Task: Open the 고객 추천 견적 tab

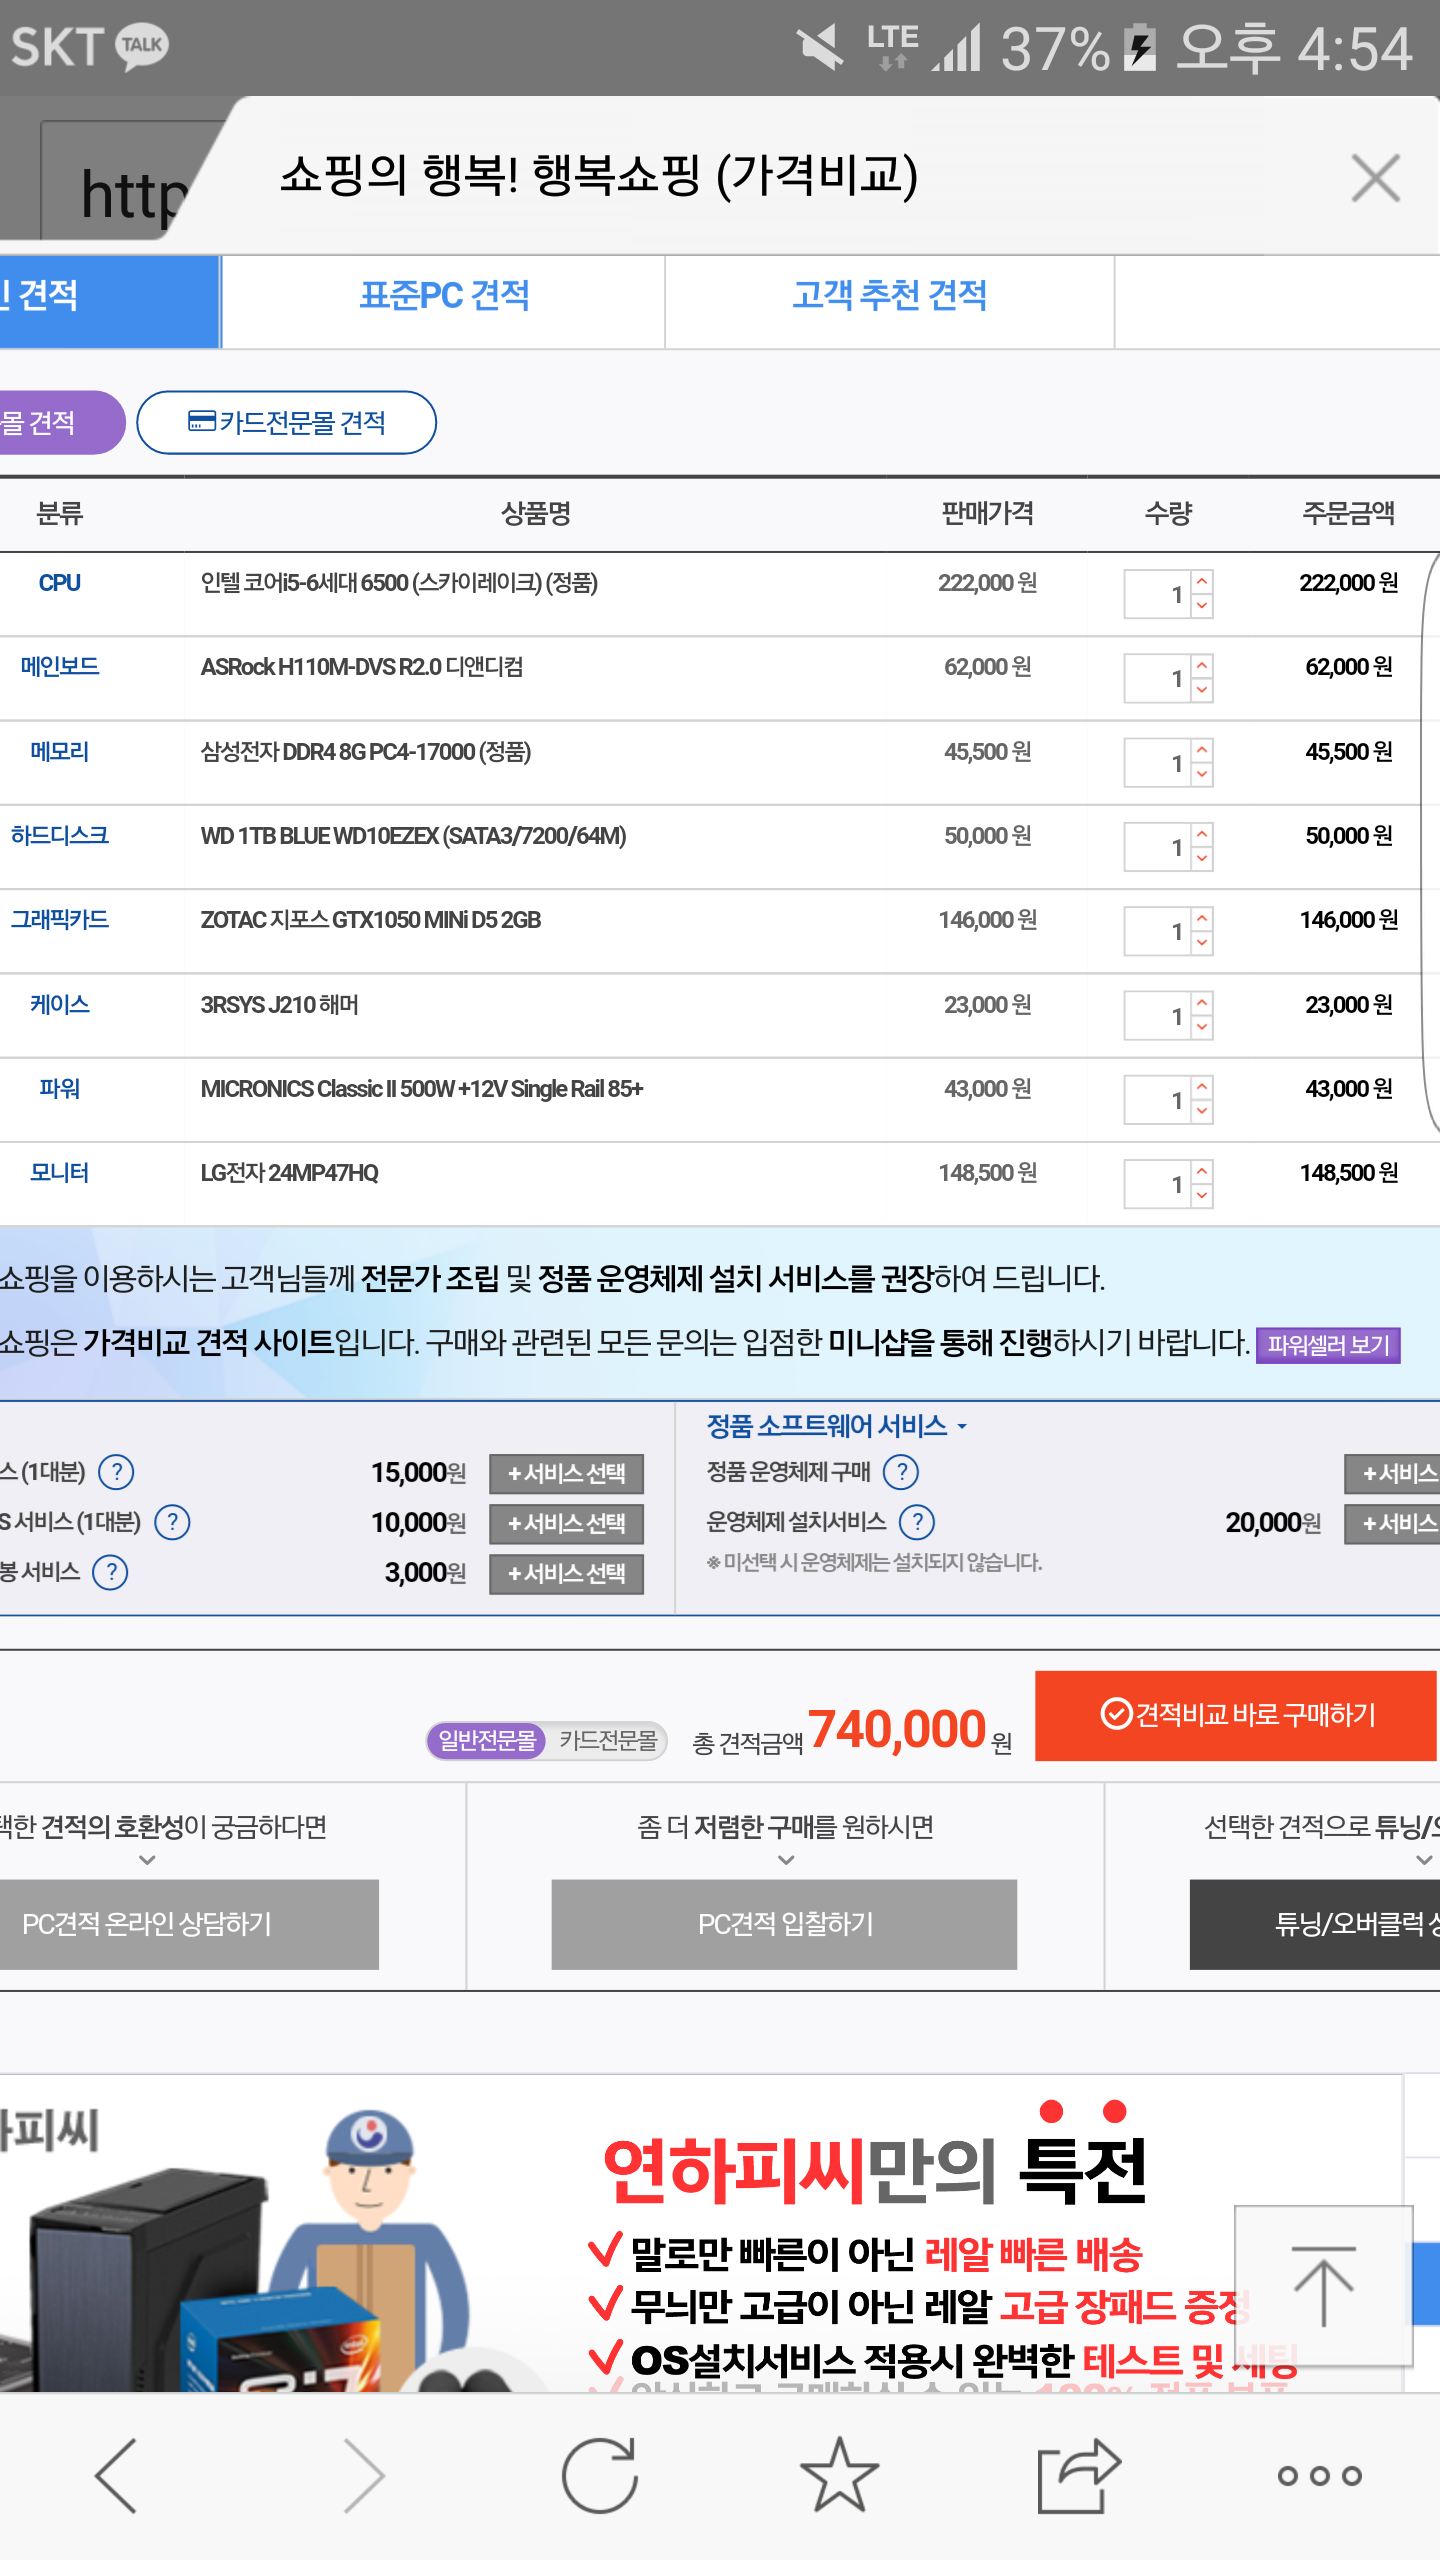Action: click(x=889, y=296)
